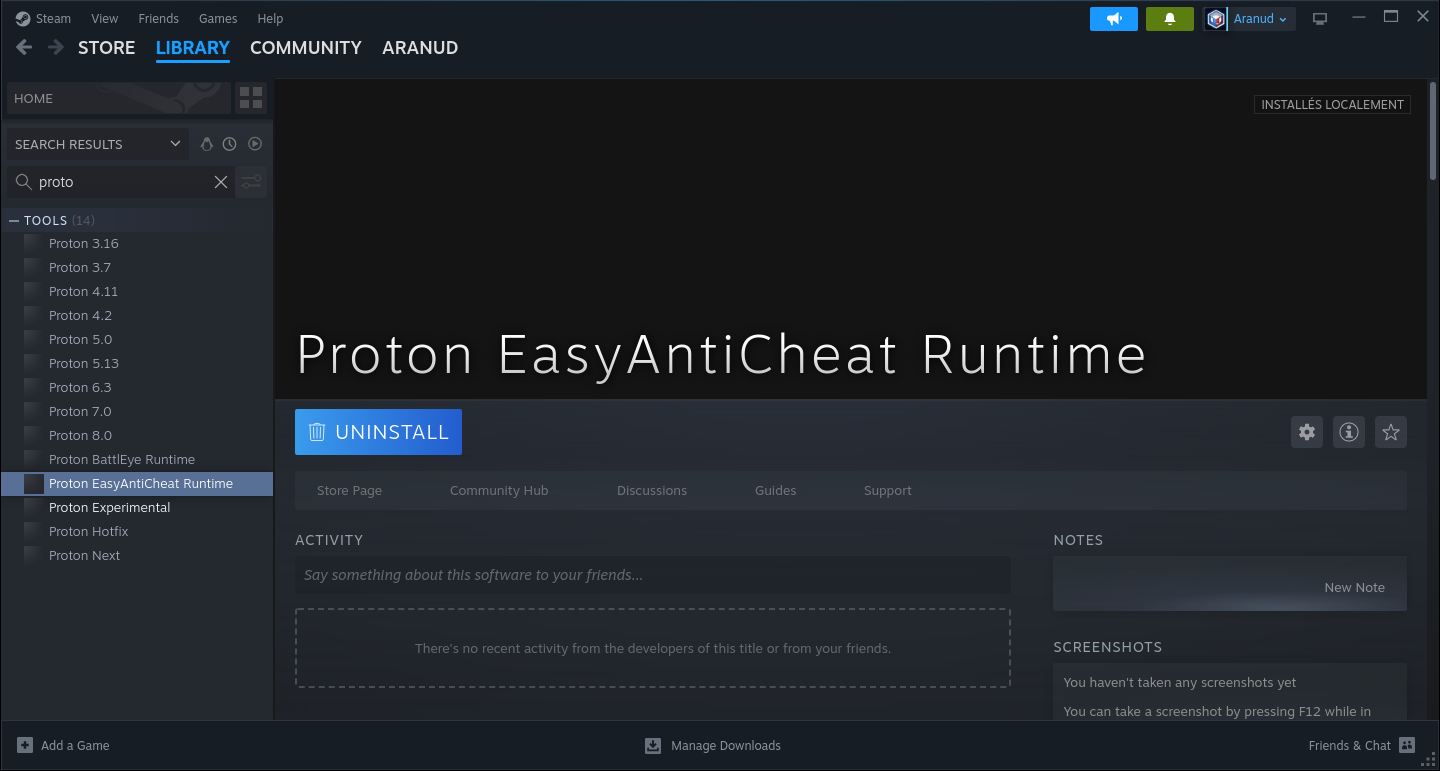Go forward with the right arrow
Screen dimensions: 1440x771
point(56,47)
